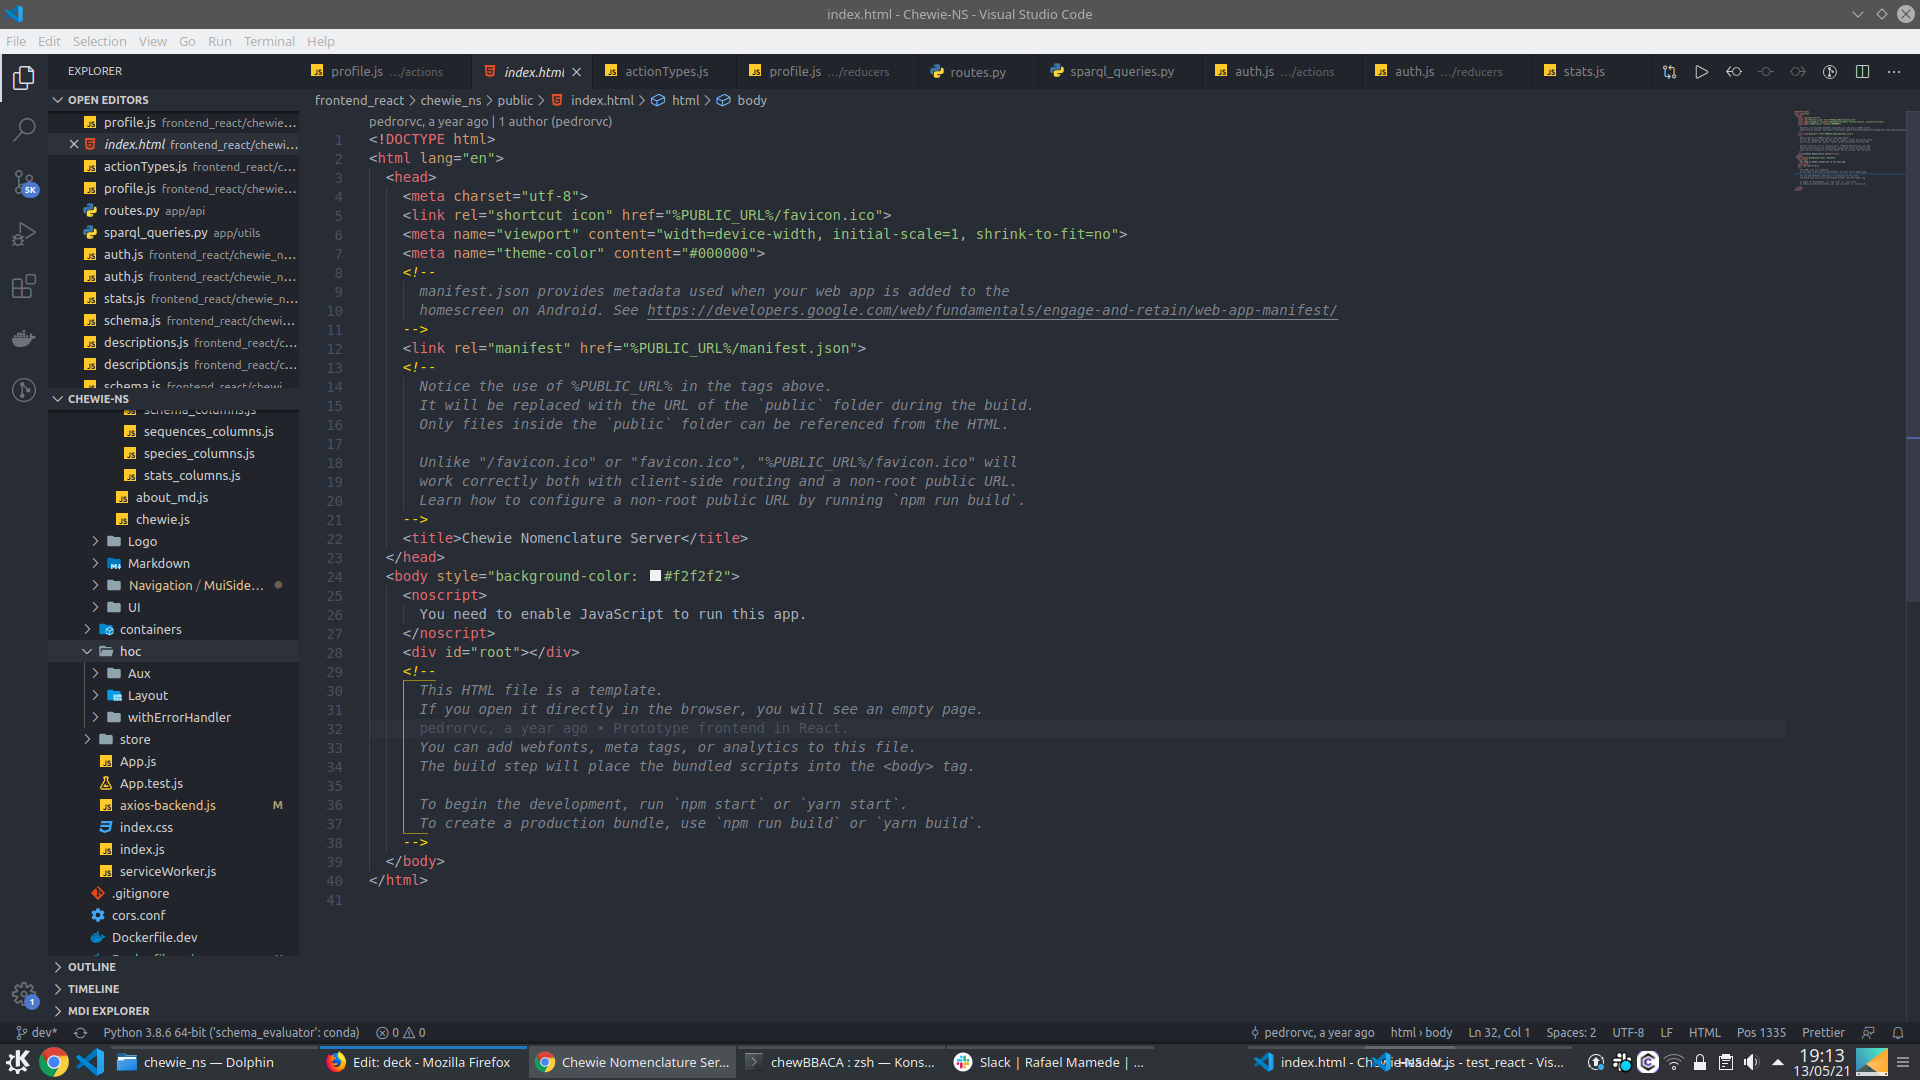Image resolution: width=1920 pixels, height=1080 pixels.
Task: Open the Extensions view icon
Action: [24, 287]
